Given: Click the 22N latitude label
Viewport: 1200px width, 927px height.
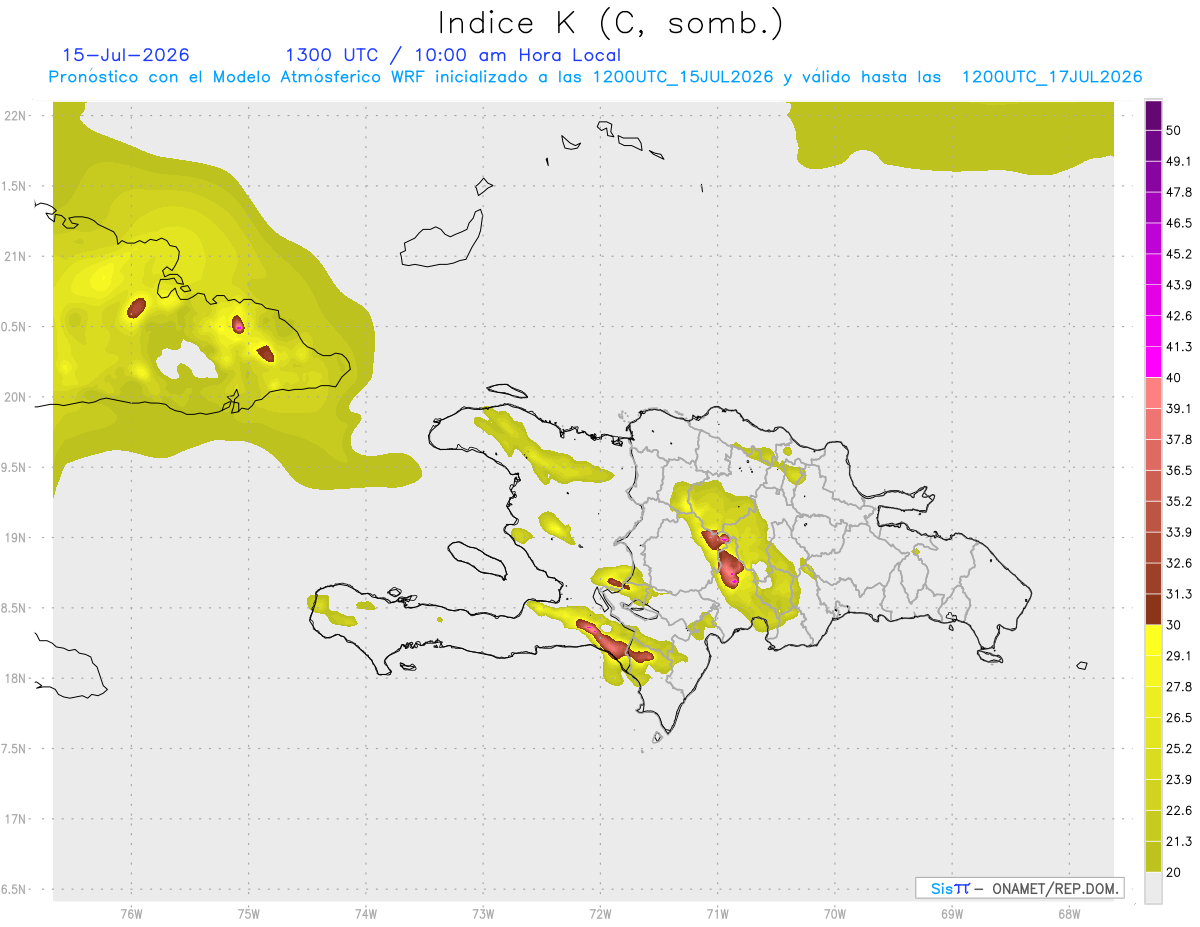Looking at the screenshot, I should point(15,116).
